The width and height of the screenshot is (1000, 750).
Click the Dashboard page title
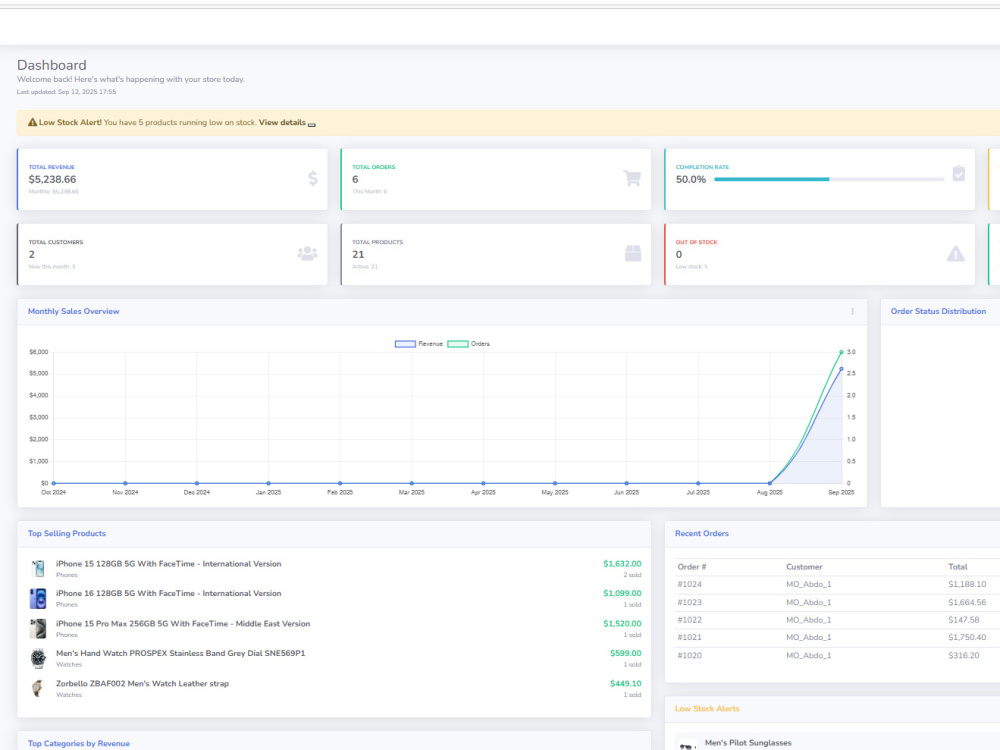52,65
